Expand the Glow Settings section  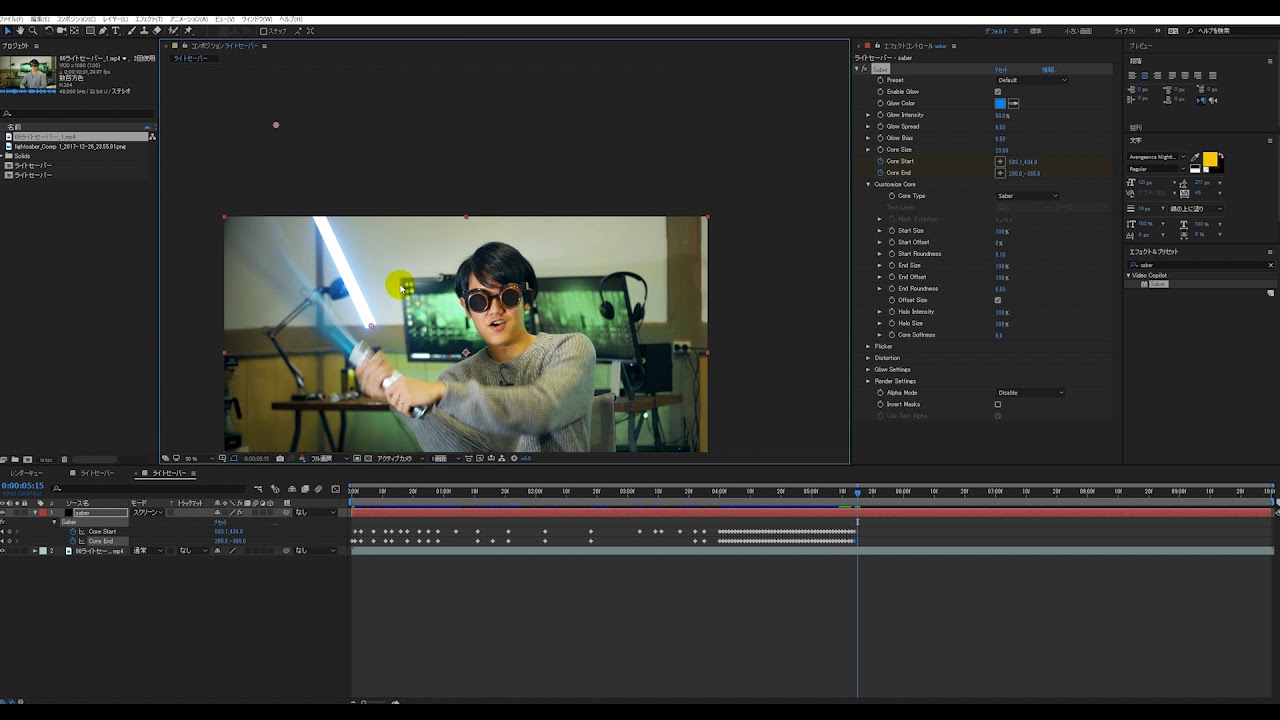[868, 369]
